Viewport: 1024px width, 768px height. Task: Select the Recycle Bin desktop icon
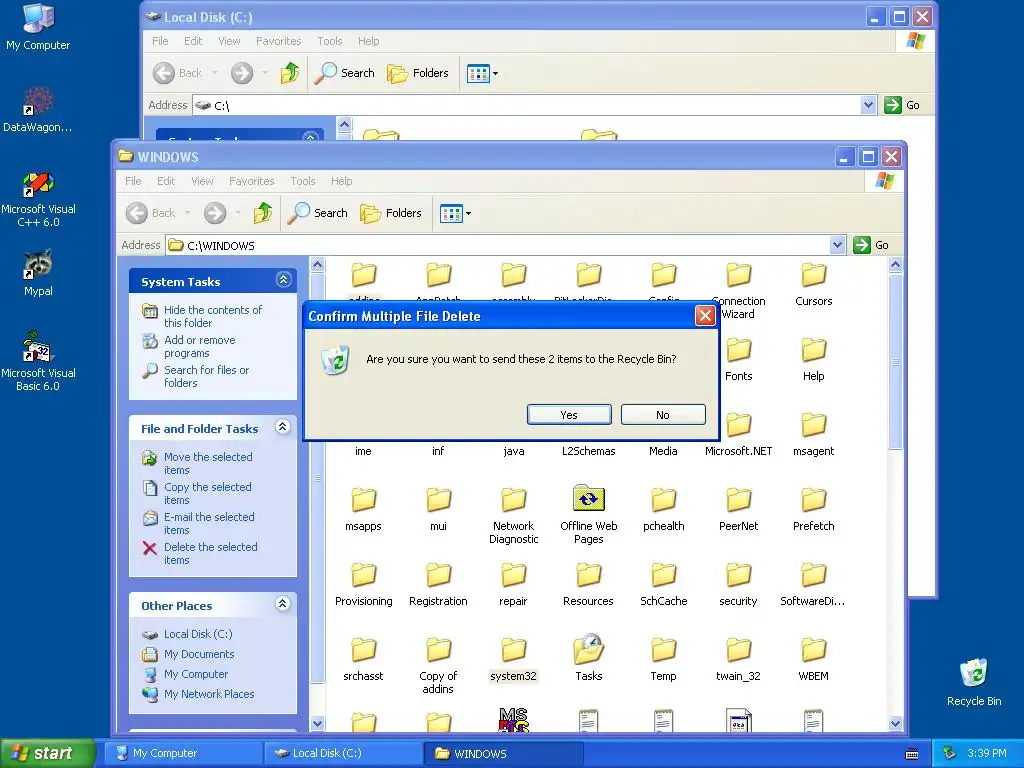974,683
